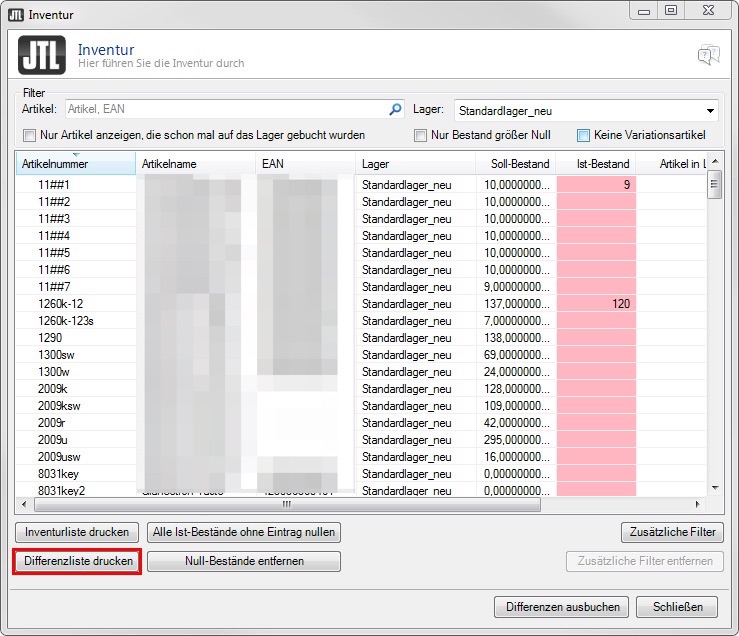This screenshot has height=636, width=739.
Task: Click Schließen button
Action: point(677,607)
